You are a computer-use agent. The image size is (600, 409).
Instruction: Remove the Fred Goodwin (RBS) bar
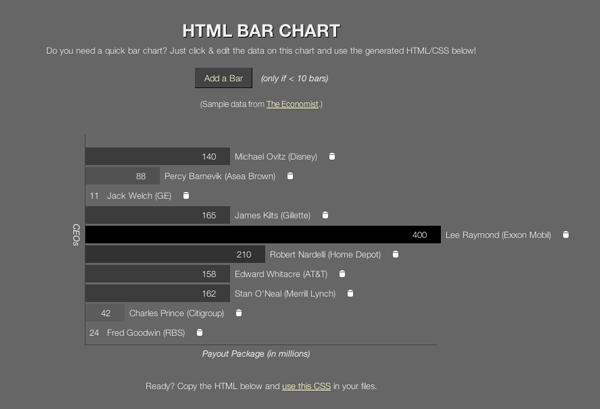click(199, 333)
